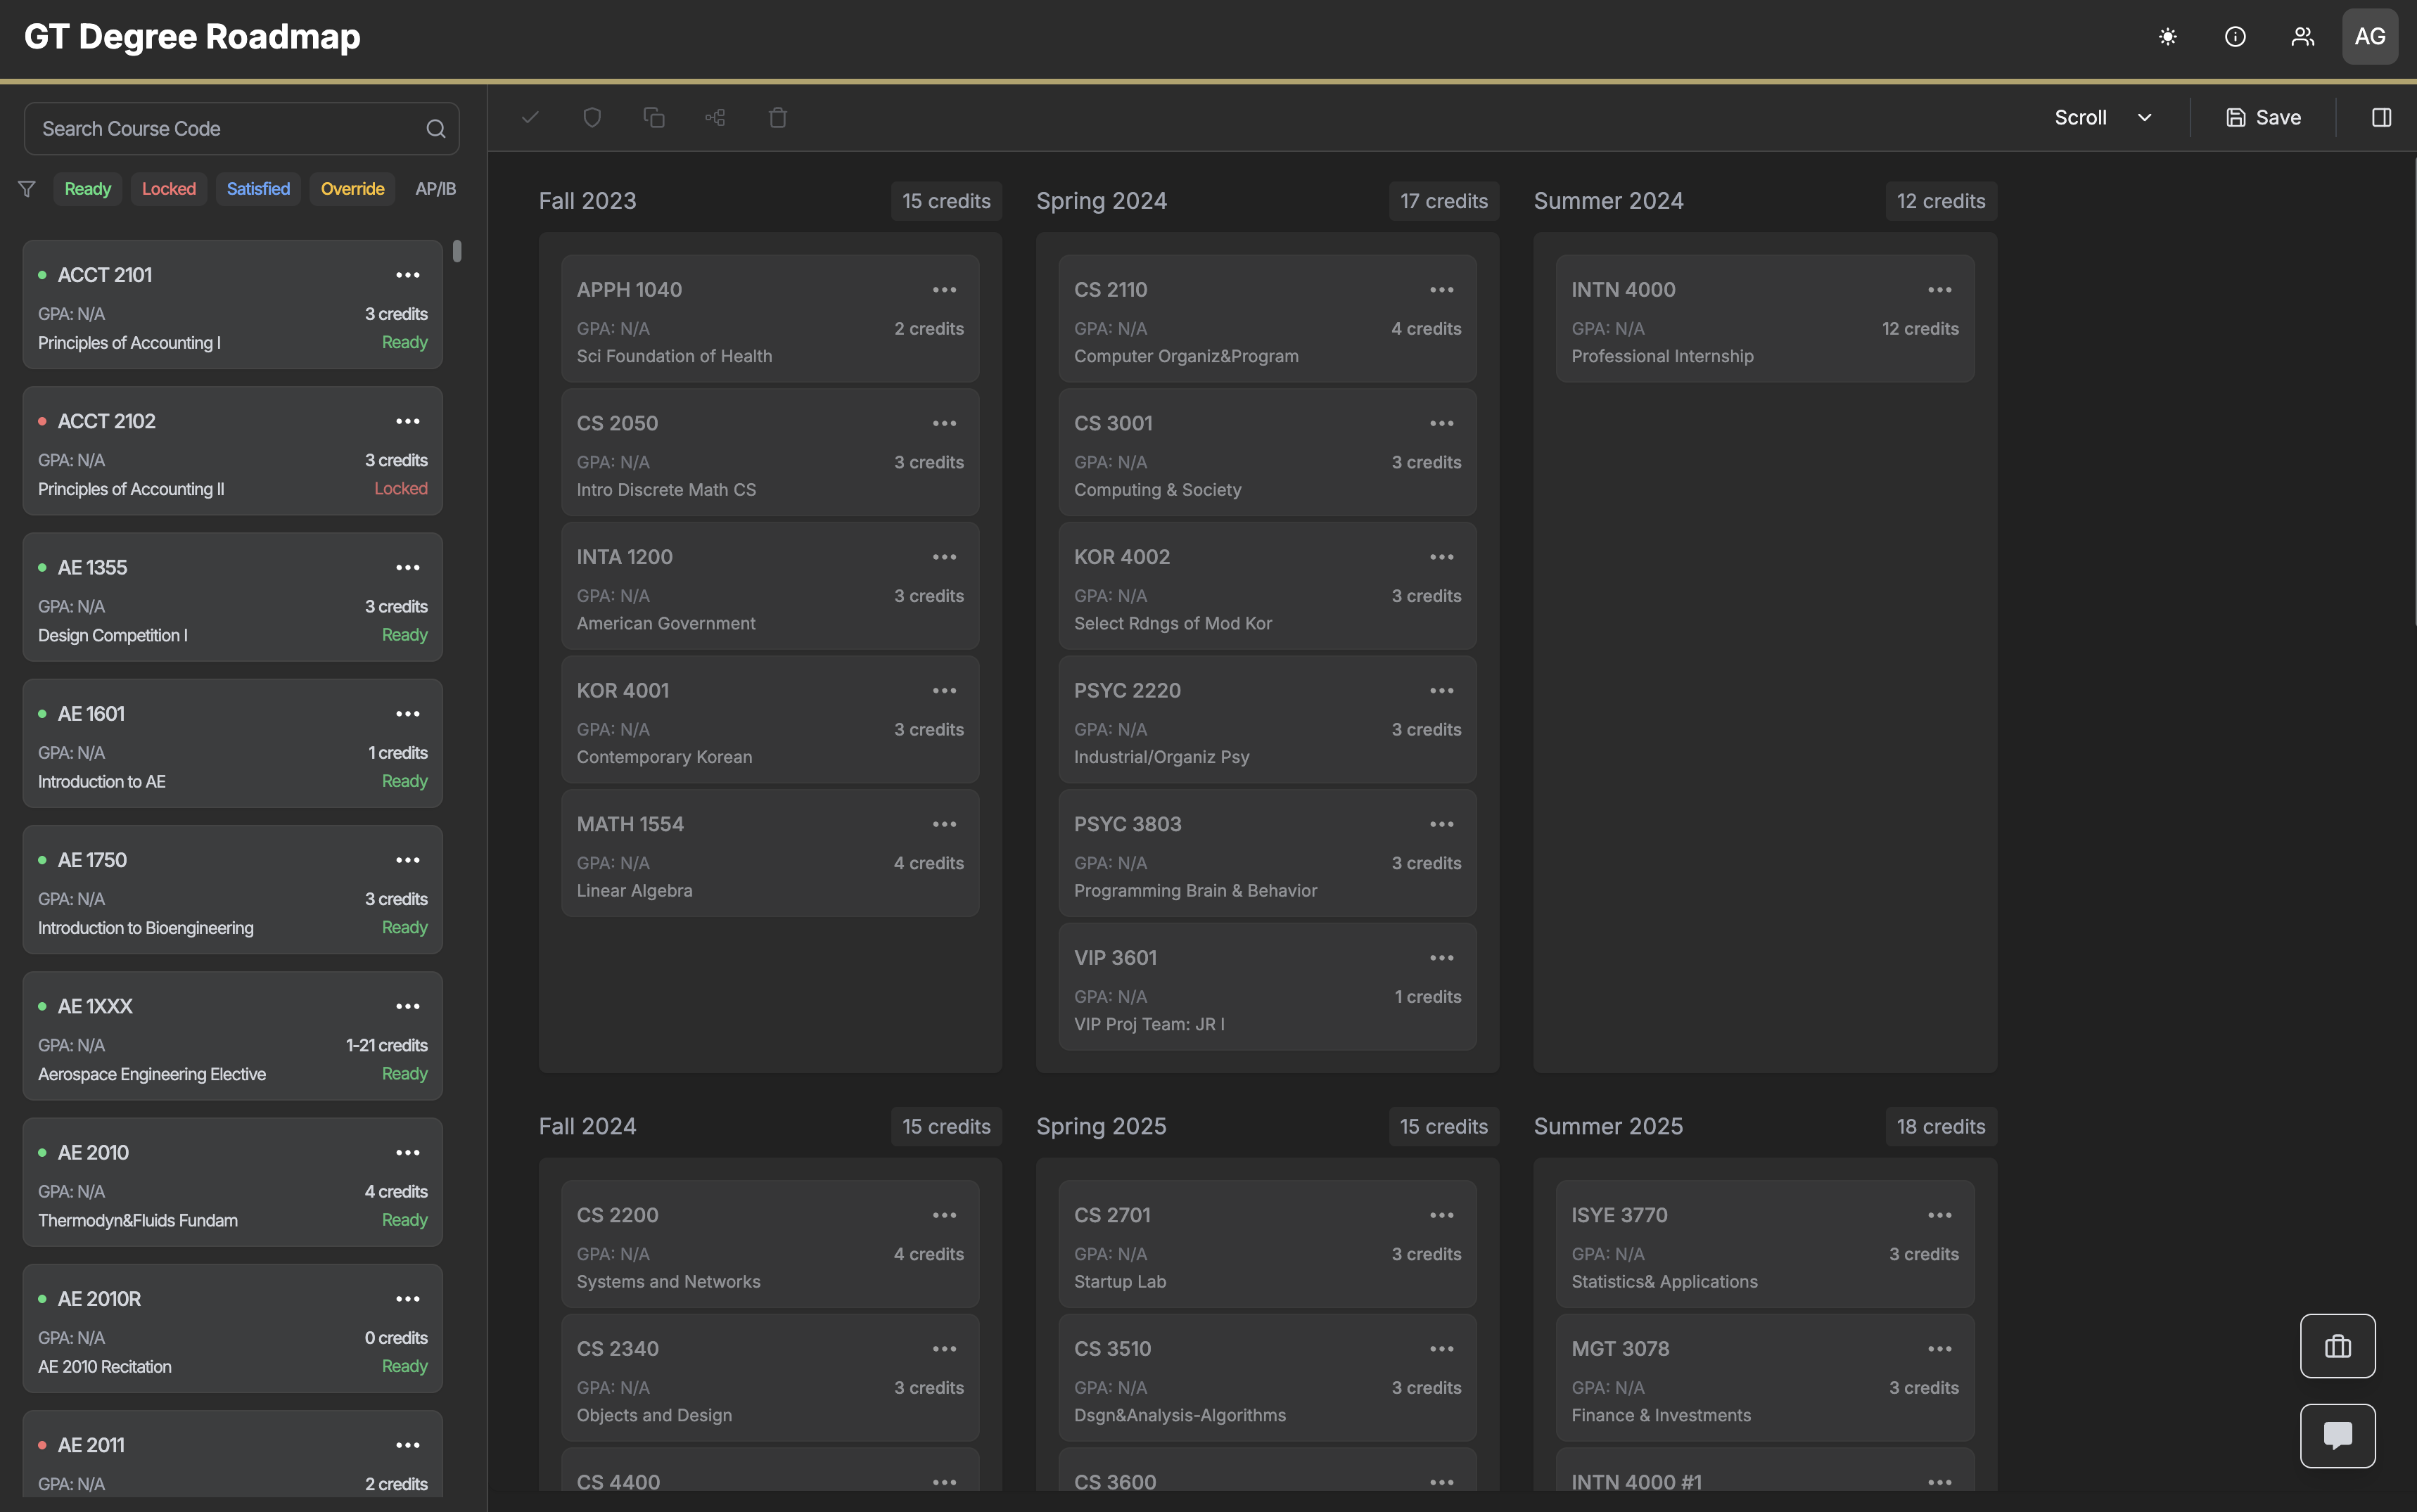Toggle the Locked filter chip
2417x1512 pixels.
[168, 189]
